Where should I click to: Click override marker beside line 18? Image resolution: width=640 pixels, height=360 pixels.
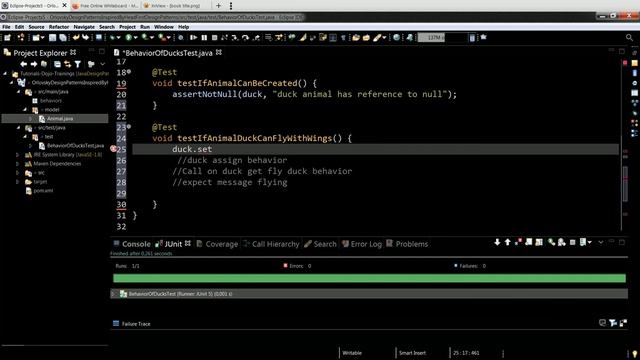(129, 71)
